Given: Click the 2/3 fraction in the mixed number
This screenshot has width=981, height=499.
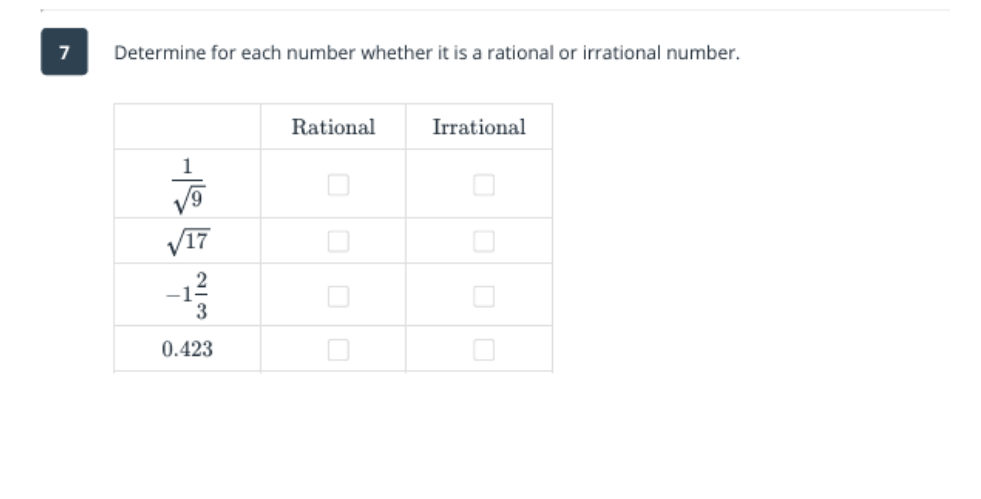Looking at the screenshot, I should pos(200,296).
